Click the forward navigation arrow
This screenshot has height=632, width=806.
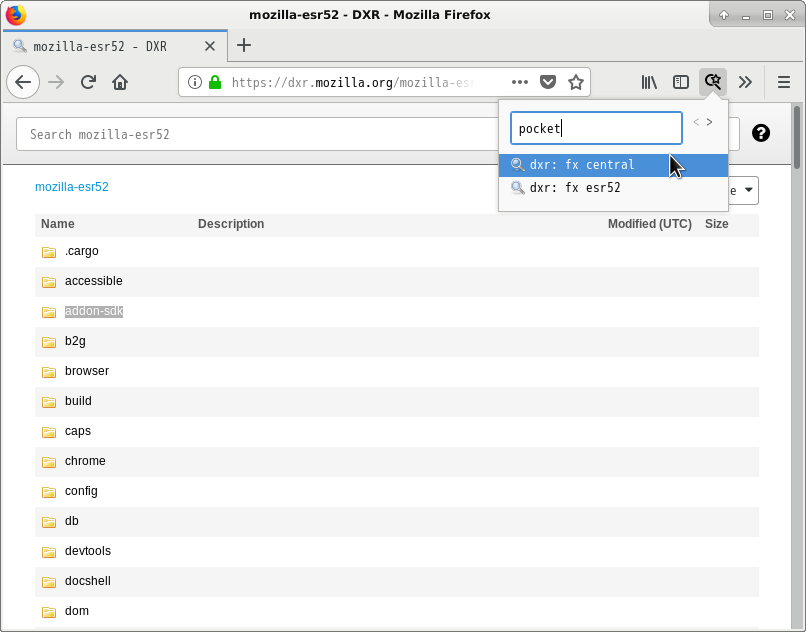[56, 82]
